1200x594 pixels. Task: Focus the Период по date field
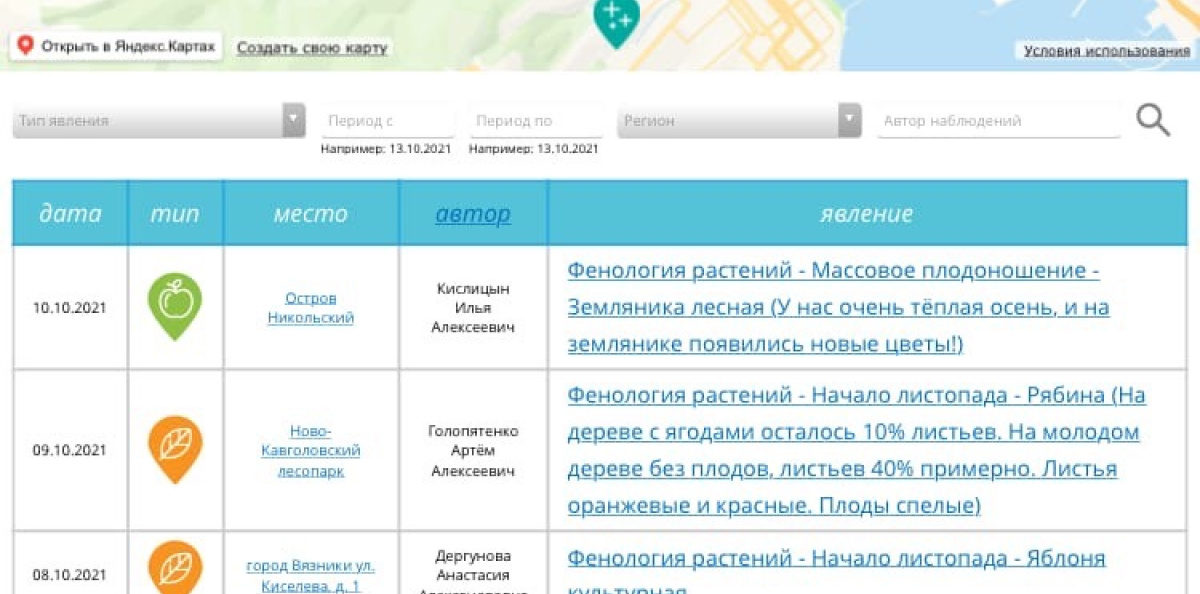click(x=536, y=121)
